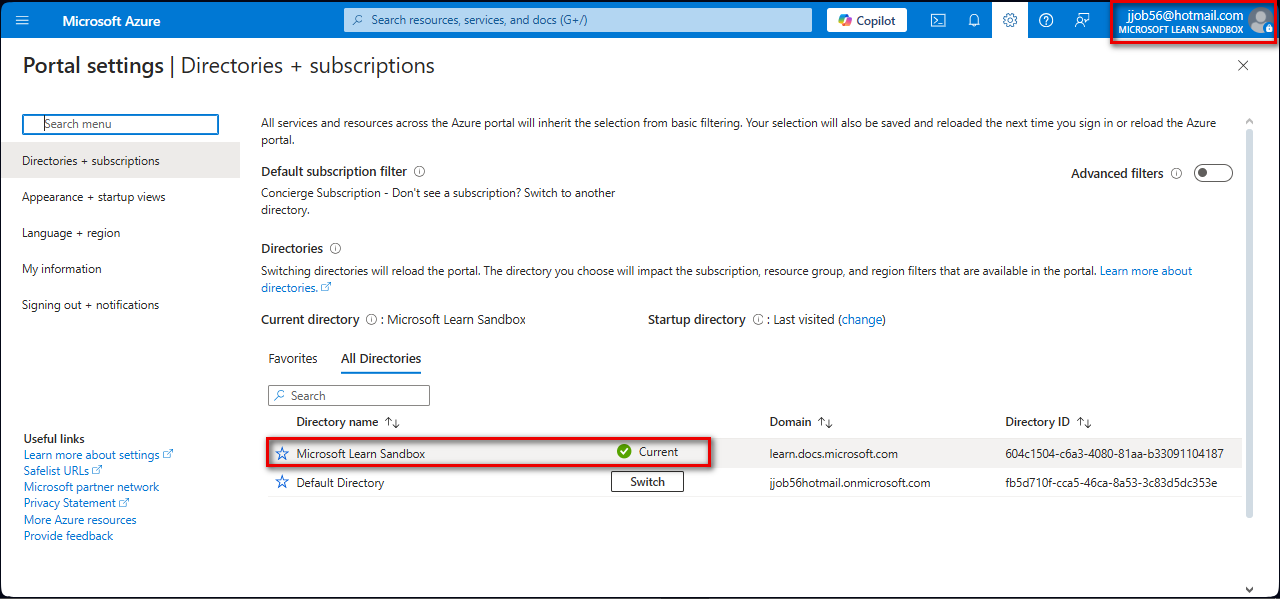The width and height of the screenshot is (1280, 599).
Task: Favorite Microsoft Learn Sandbox with the star
Action: [282, 453]
